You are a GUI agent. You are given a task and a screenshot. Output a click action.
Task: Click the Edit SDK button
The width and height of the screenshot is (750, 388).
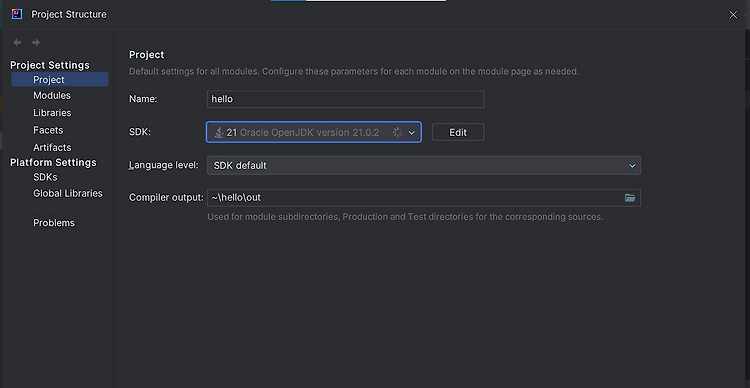pyautogui.click(x=458, y=133)
